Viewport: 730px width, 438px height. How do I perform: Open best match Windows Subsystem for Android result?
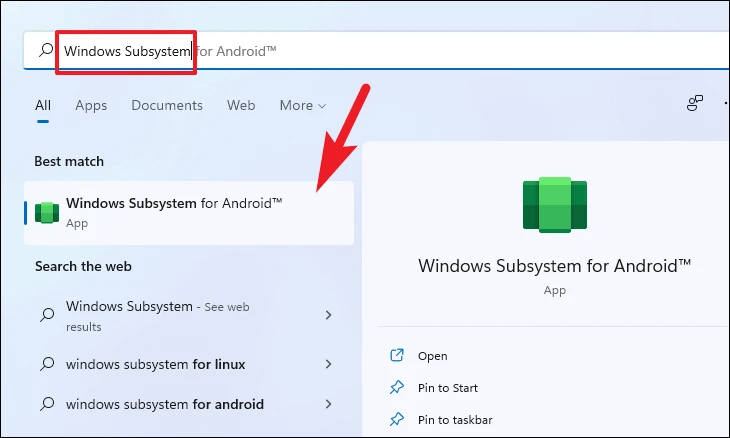189,213
